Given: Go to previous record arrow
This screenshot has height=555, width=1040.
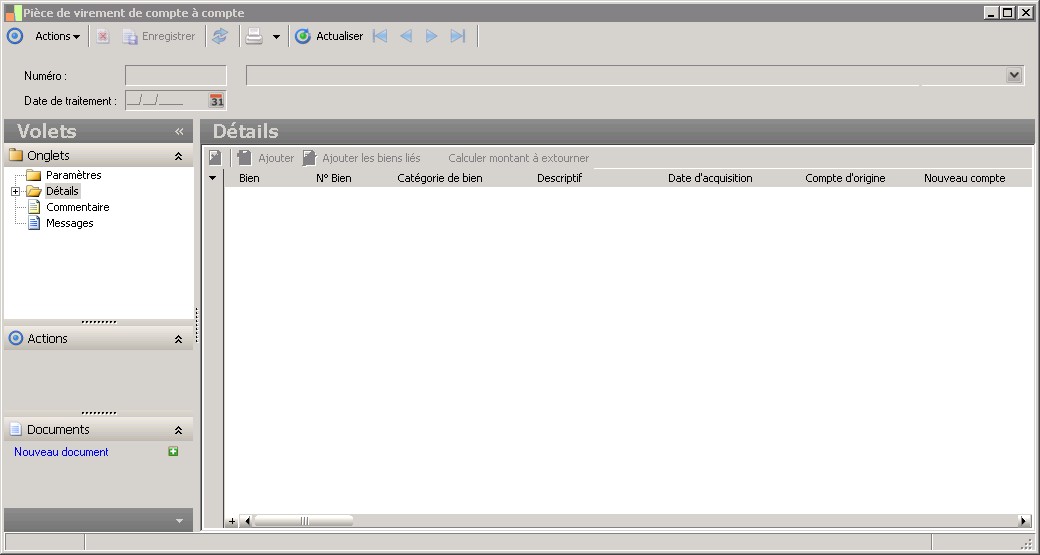Looking at the screenshot, I should click(406, 36).
